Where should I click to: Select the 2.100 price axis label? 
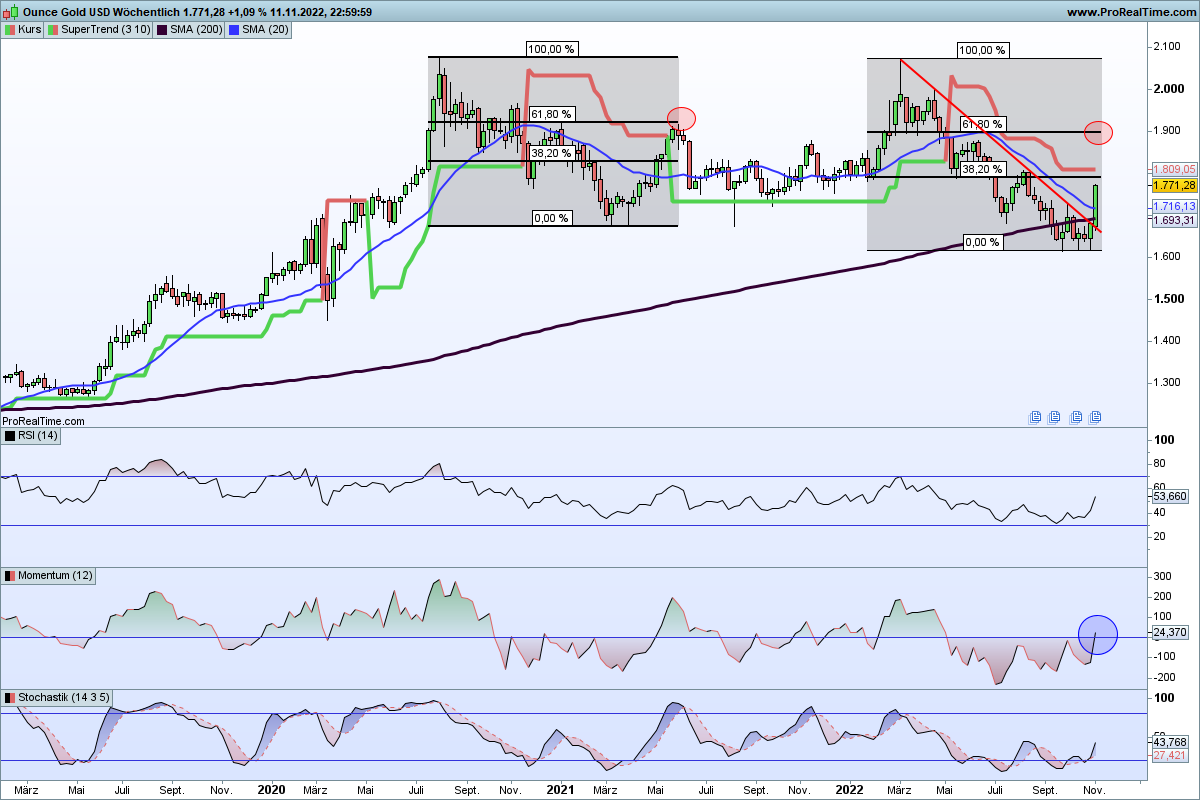pyautogui.click(x=1168, y=48)
